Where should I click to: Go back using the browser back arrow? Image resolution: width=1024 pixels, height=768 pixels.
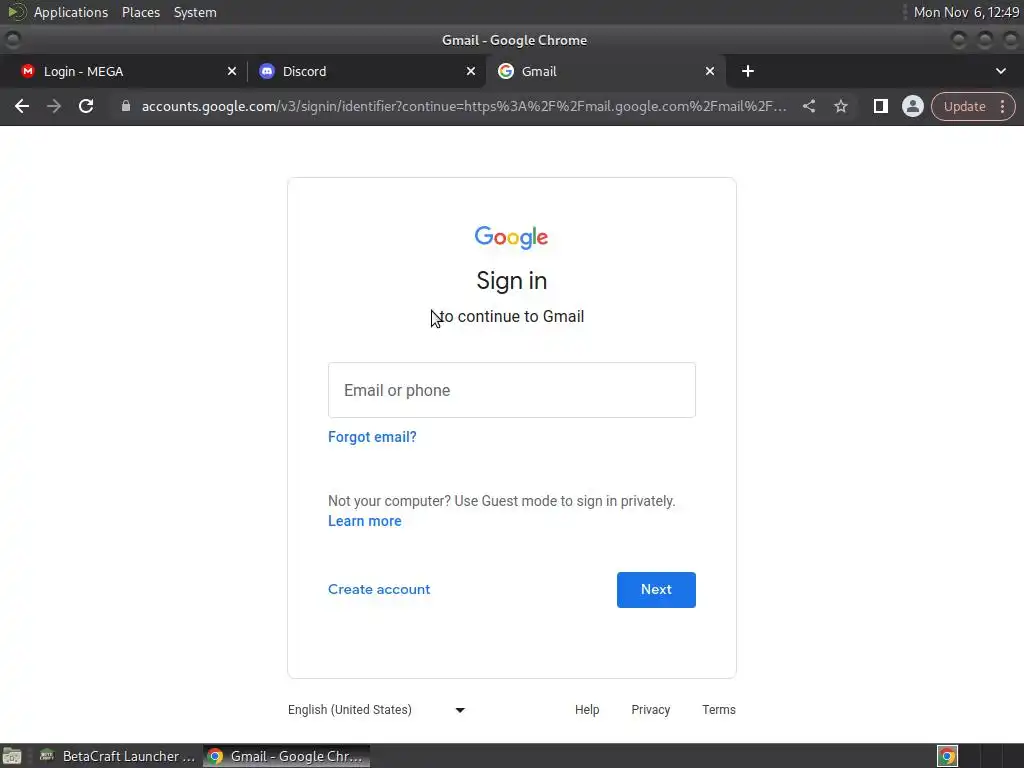(22, 106)
